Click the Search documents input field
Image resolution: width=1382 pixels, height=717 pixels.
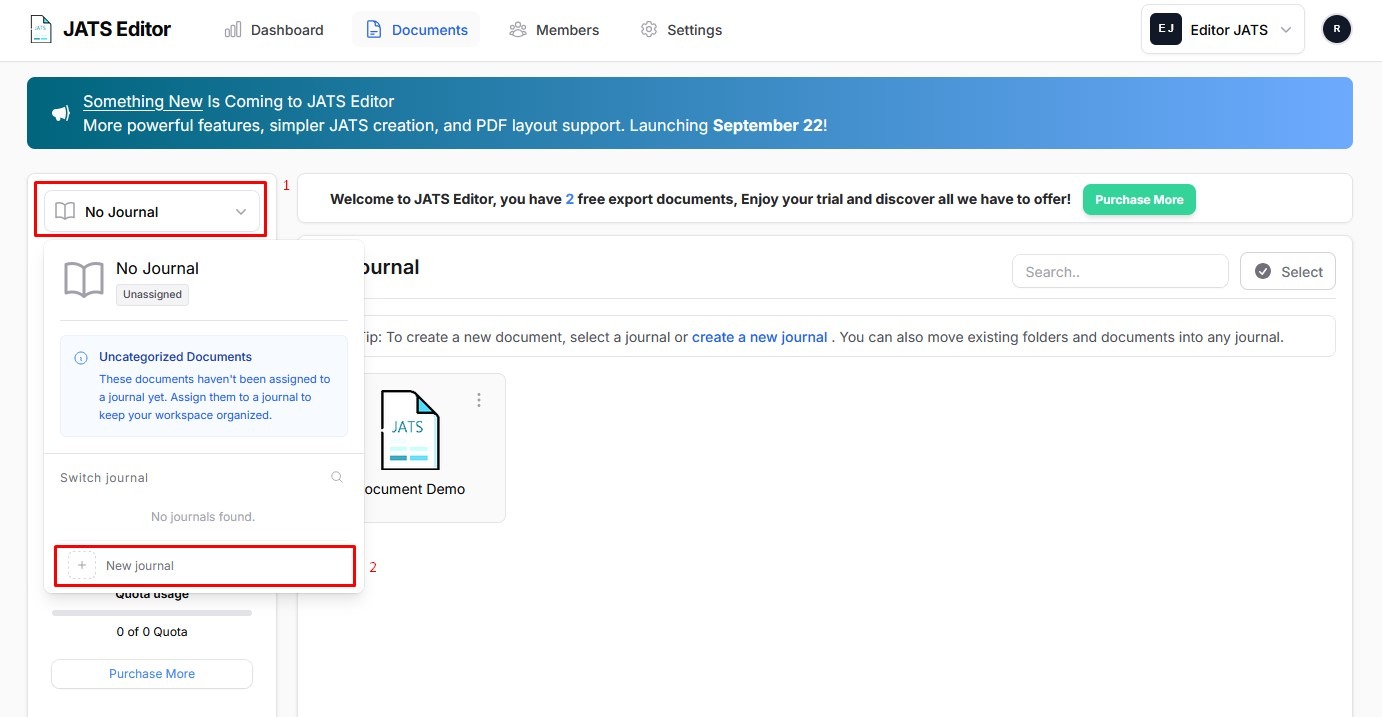pos(1120,271)
